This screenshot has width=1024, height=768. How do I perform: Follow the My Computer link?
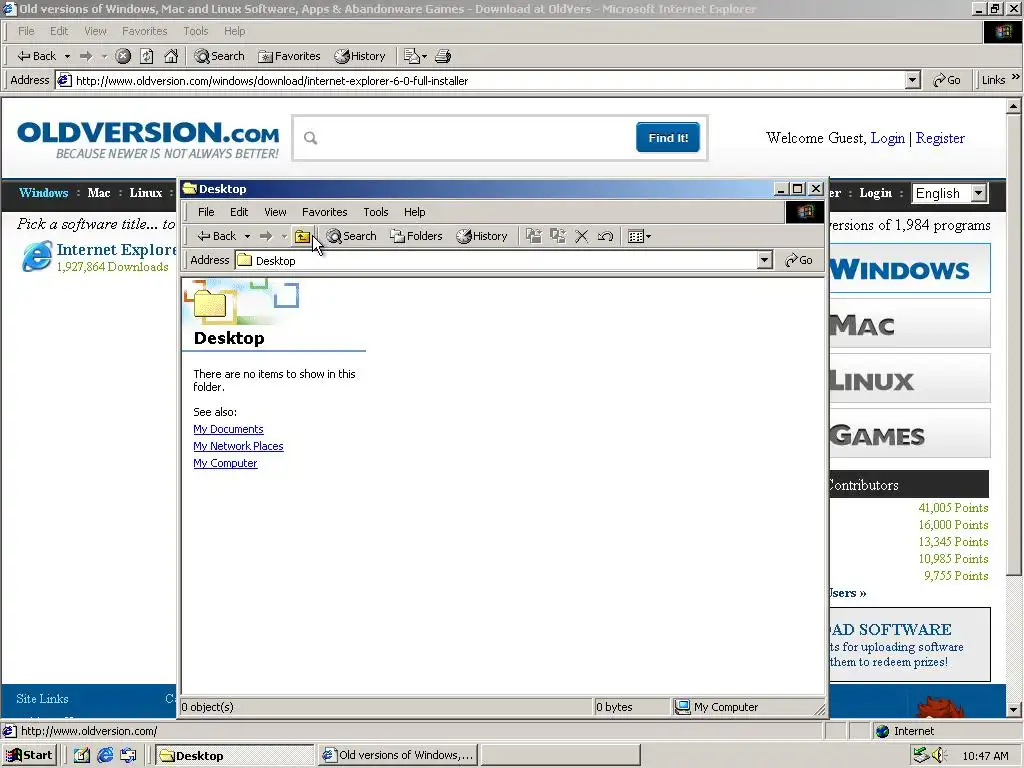[225, 463]
